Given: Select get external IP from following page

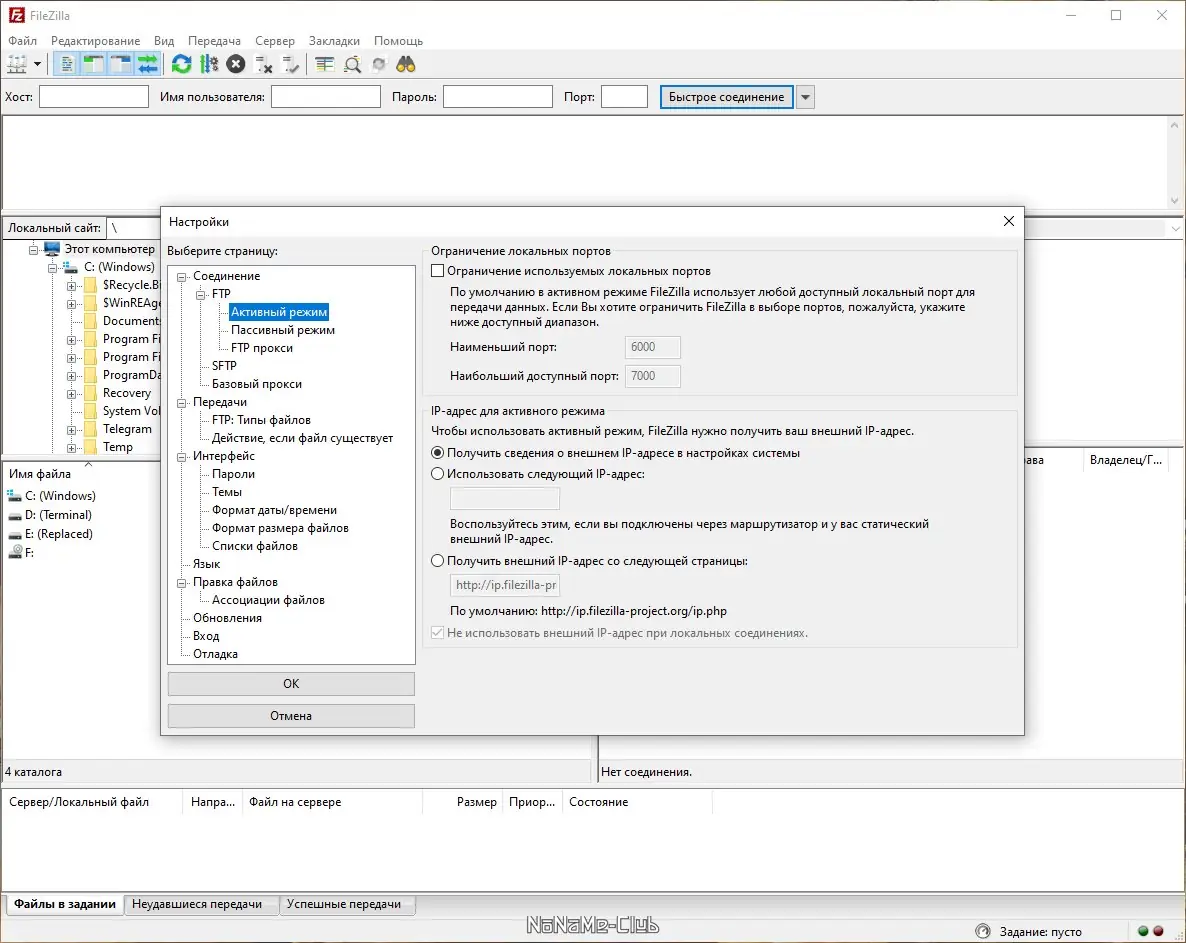Looking at the screenshot, I should pos(437,561).
